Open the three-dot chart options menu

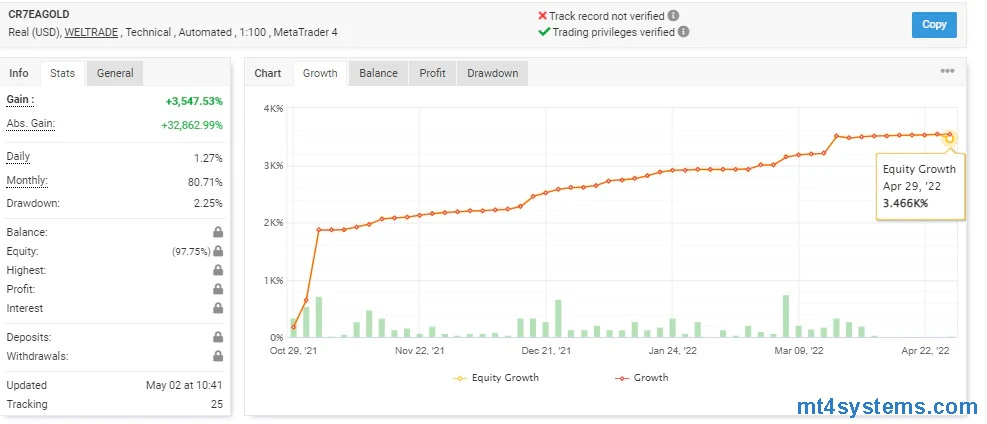947,72
